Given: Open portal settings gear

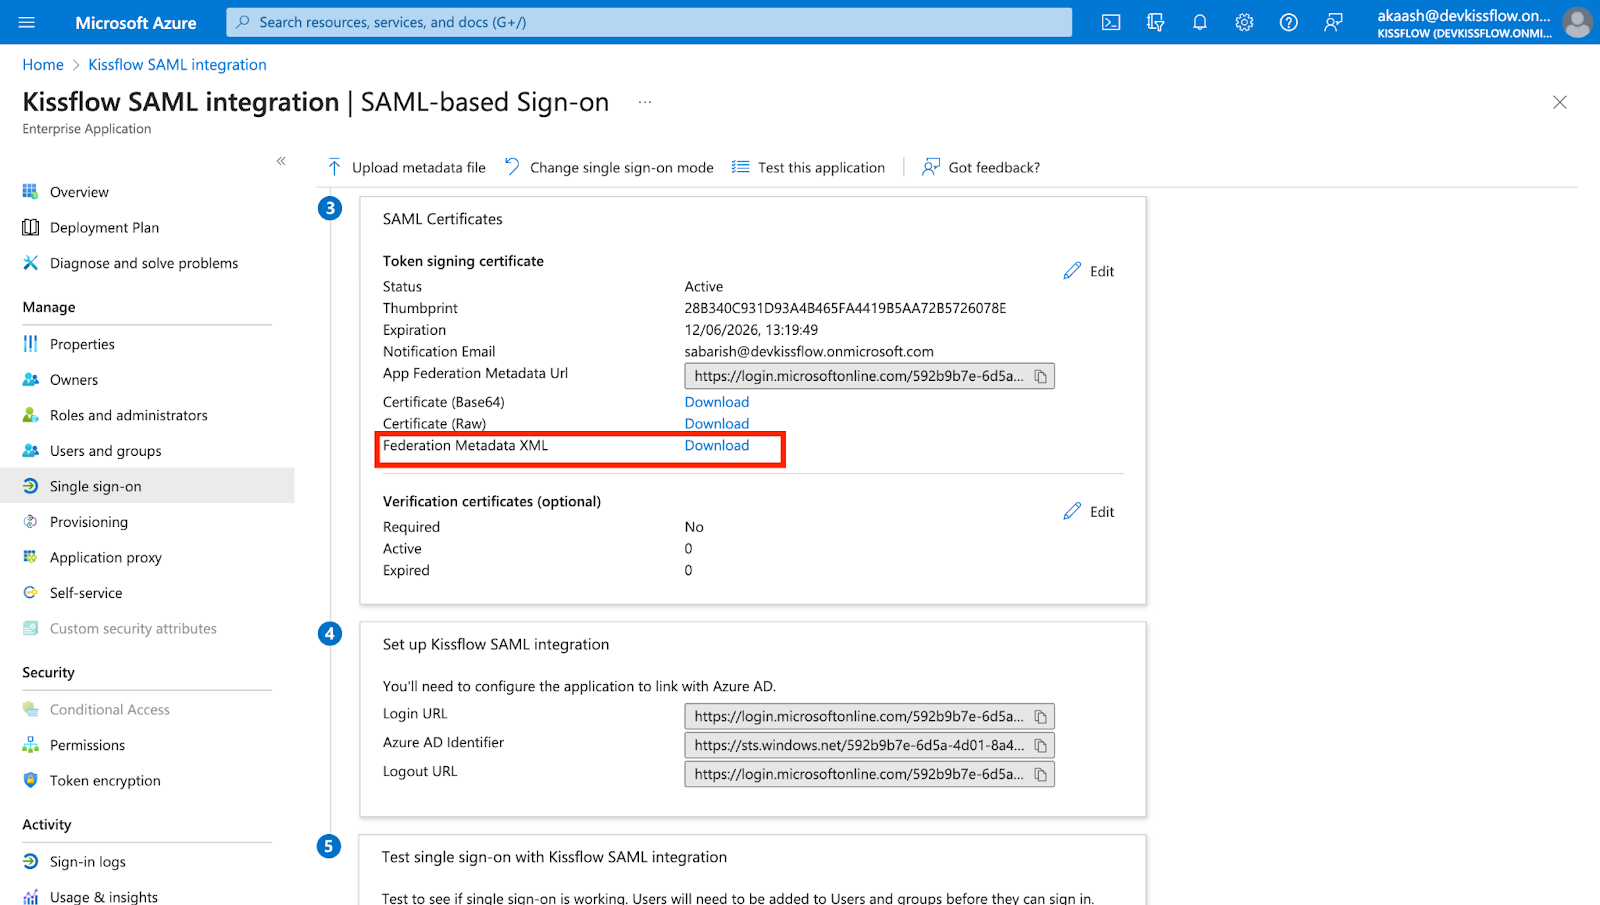Looking at the screenshot, I should (1244, 22).
